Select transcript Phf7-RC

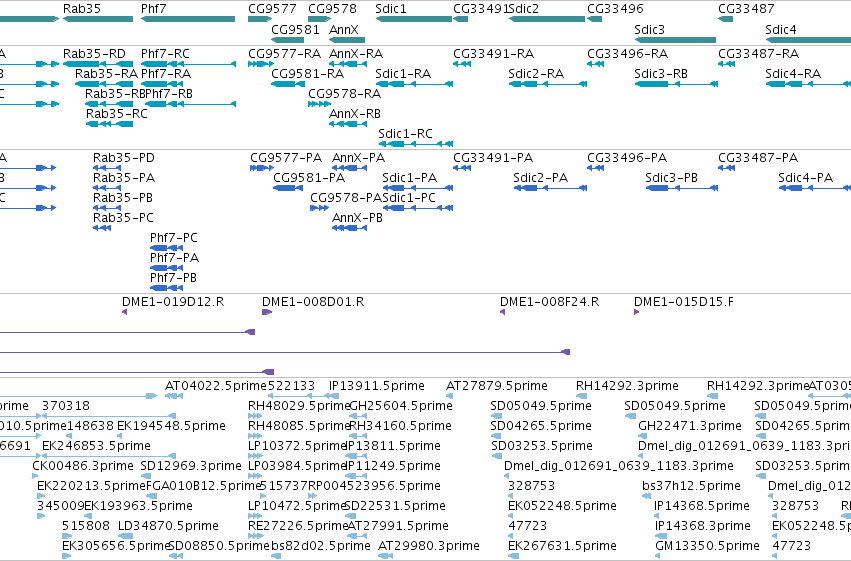tap(166, 54)
